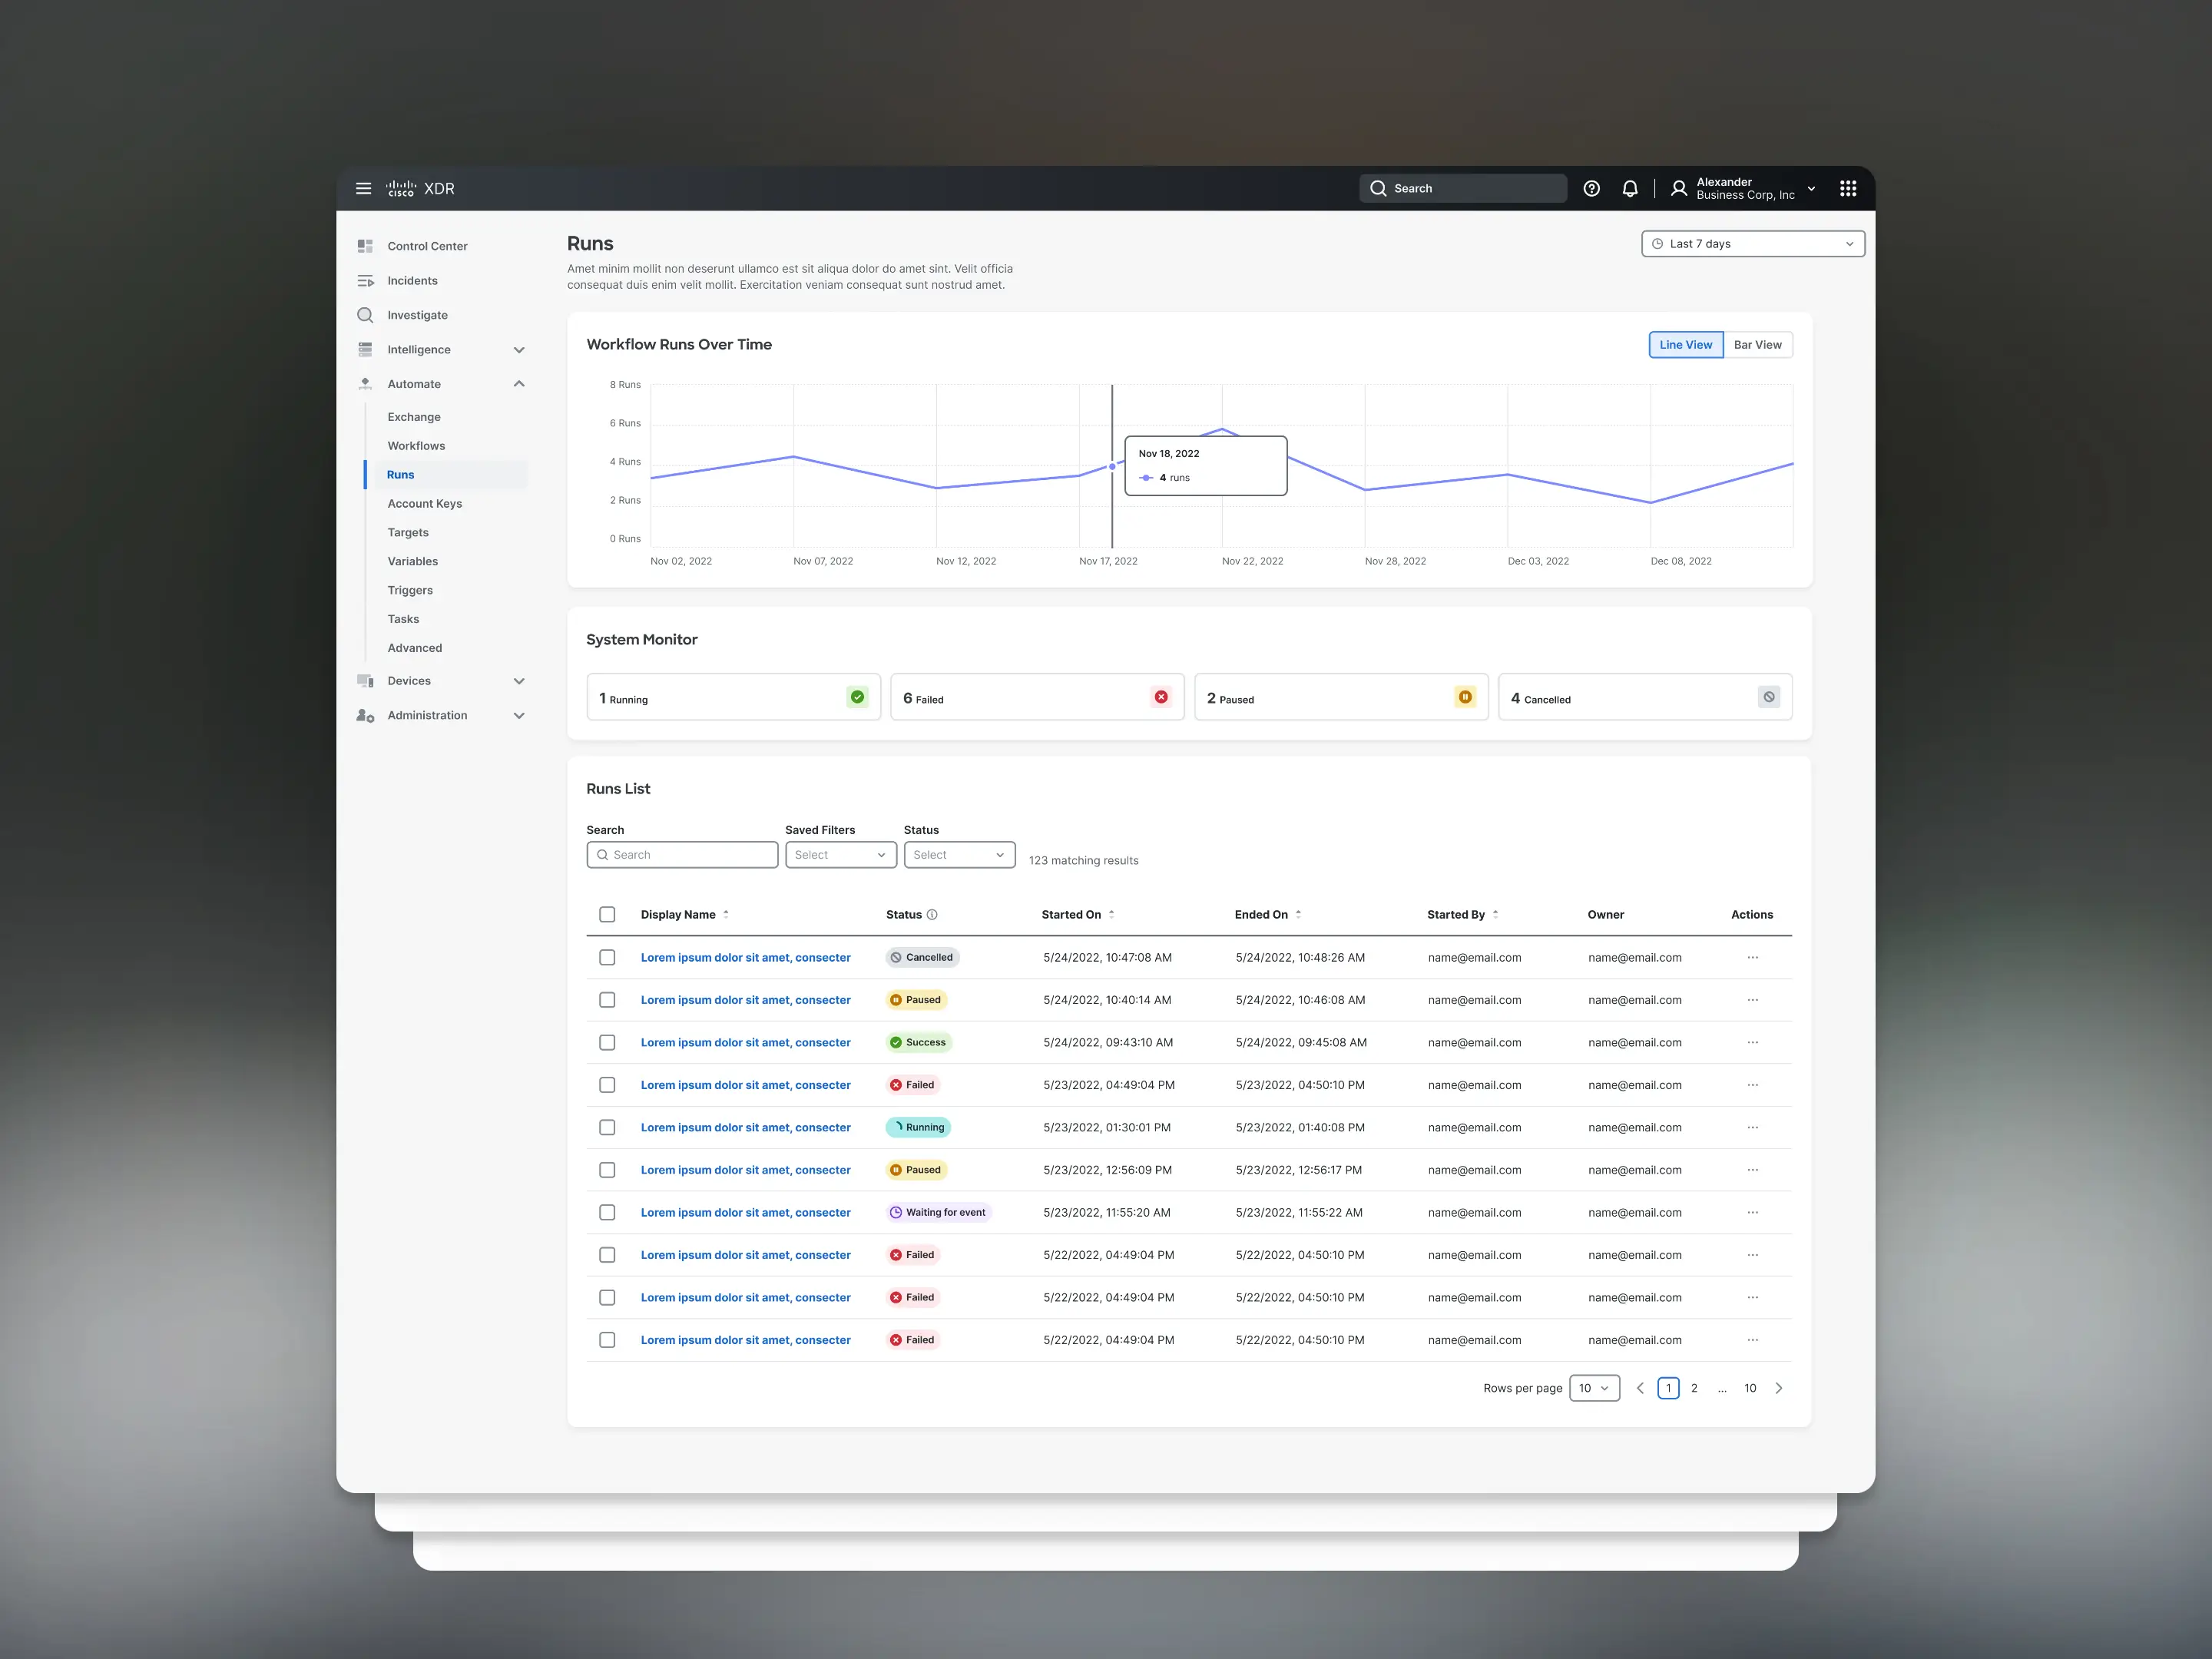Open the apps grid launcher icon

click(x=1848, y=188)
